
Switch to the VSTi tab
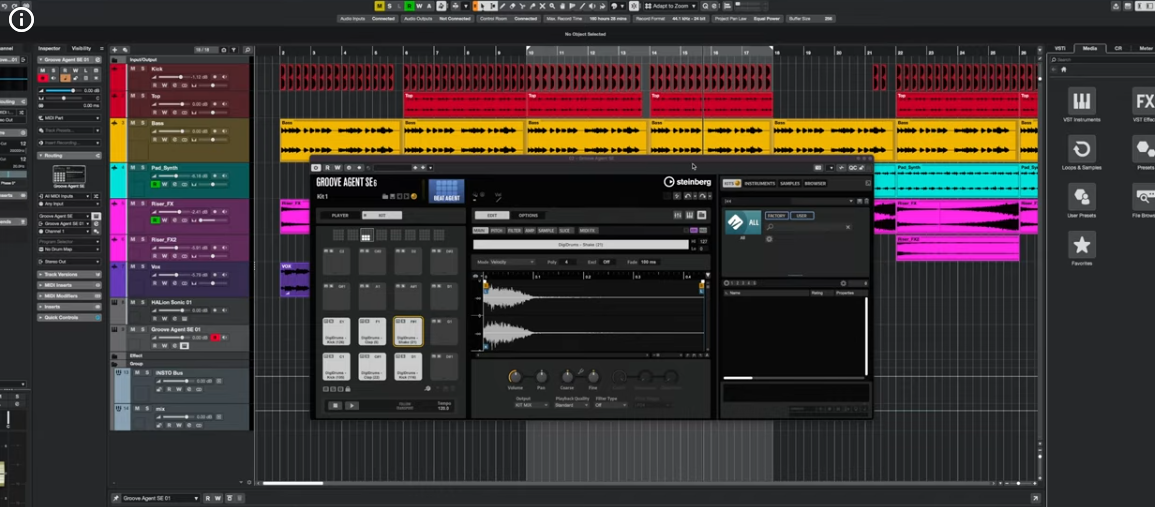coord(1060,48)
